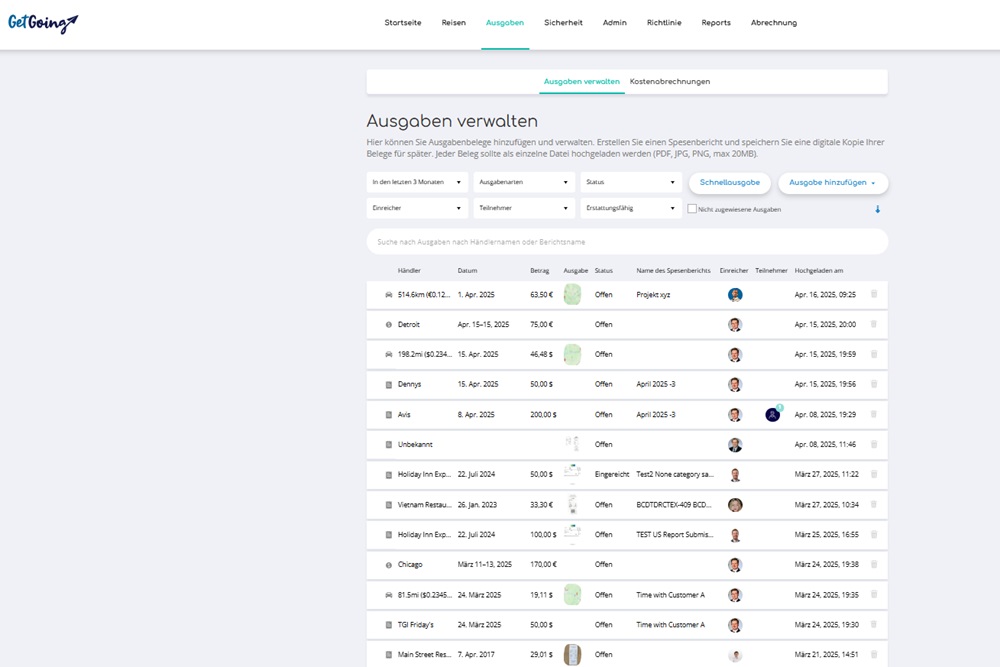Image resolution: width=1000 pixels, height=667 pixels.
Task: Switch to the Kostenabrechnungen tab
Action: [669, 81]
